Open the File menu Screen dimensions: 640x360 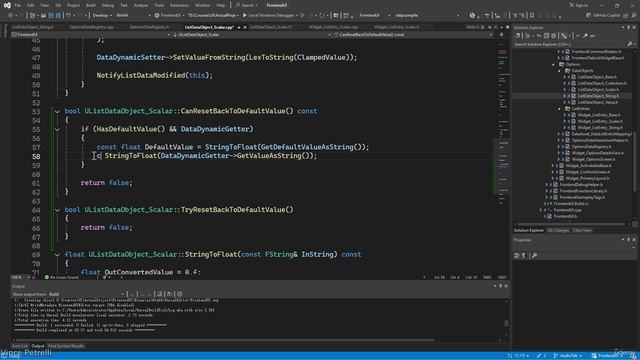(17, 5)
